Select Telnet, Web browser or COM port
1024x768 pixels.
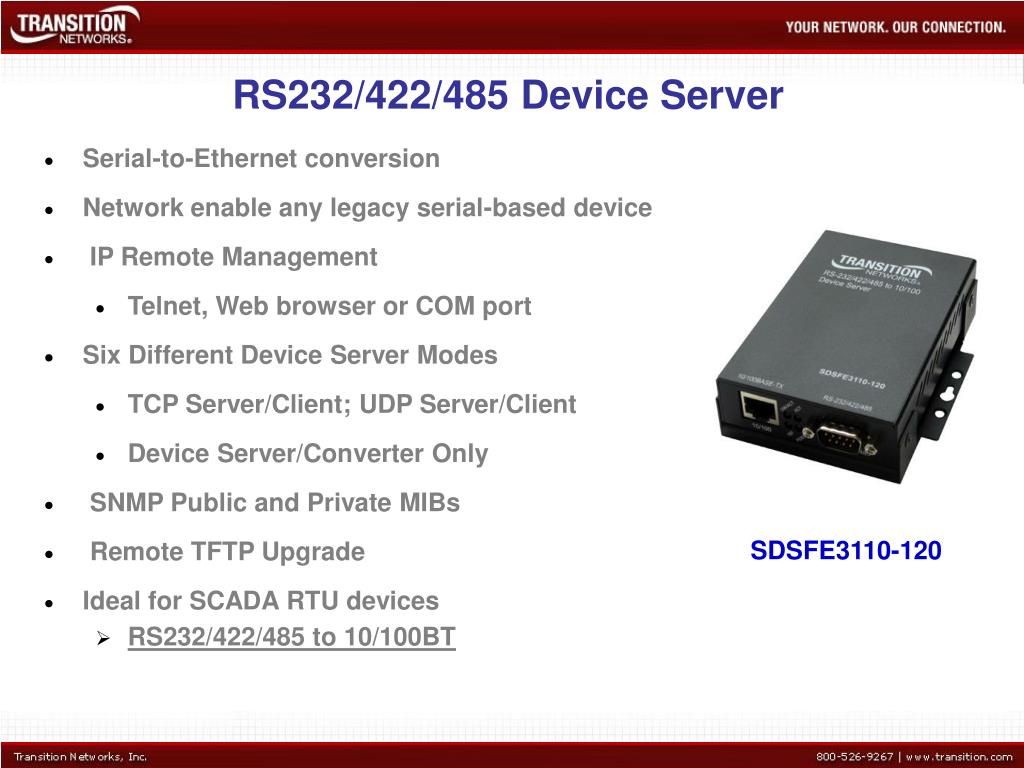pos(329,306)
